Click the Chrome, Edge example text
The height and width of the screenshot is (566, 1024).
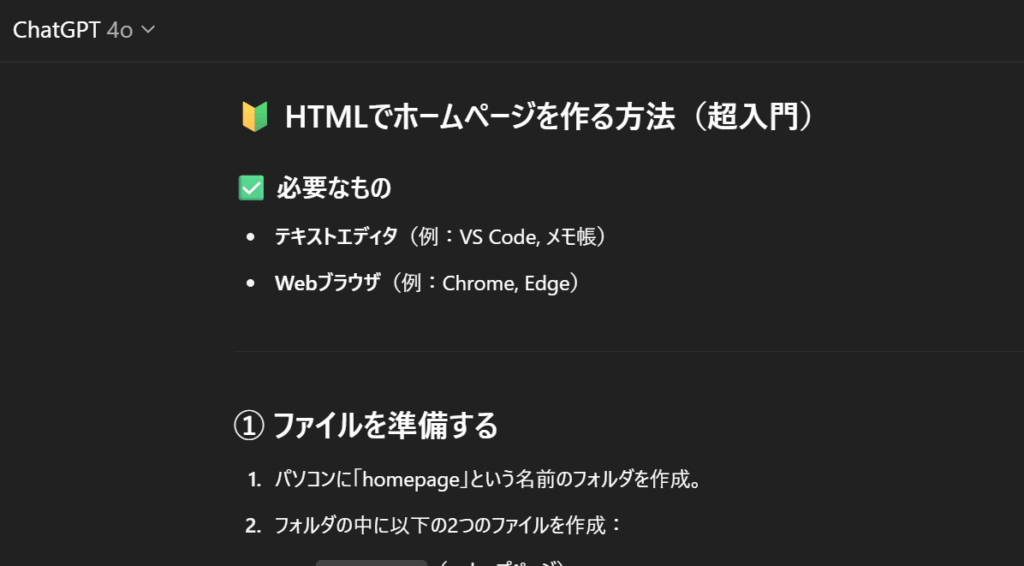(505, 283)
